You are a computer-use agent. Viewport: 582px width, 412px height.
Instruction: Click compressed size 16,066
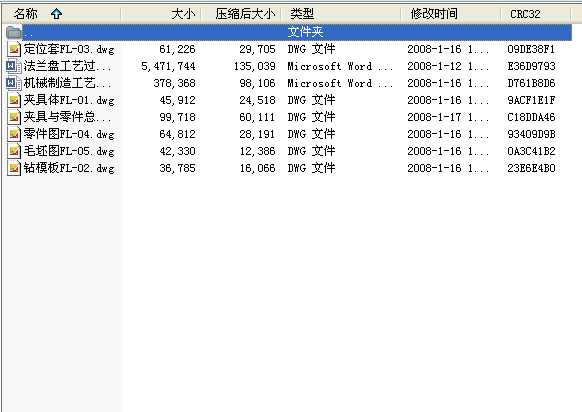coord(257,168)
